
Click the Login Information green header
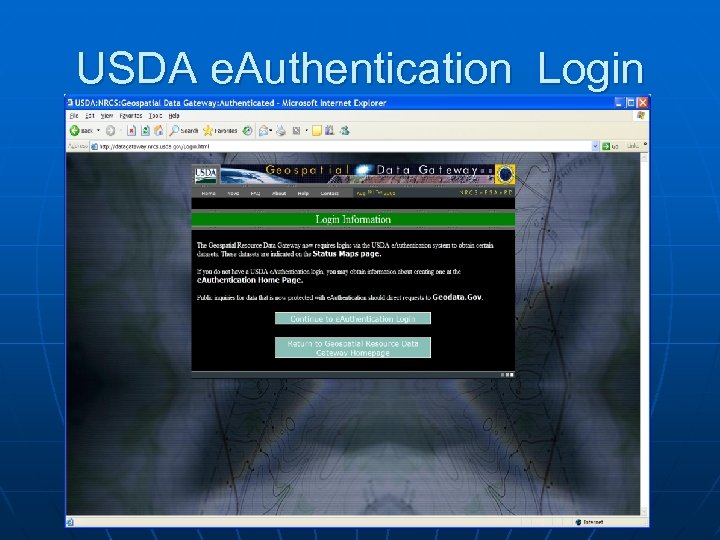coord(353,219)
